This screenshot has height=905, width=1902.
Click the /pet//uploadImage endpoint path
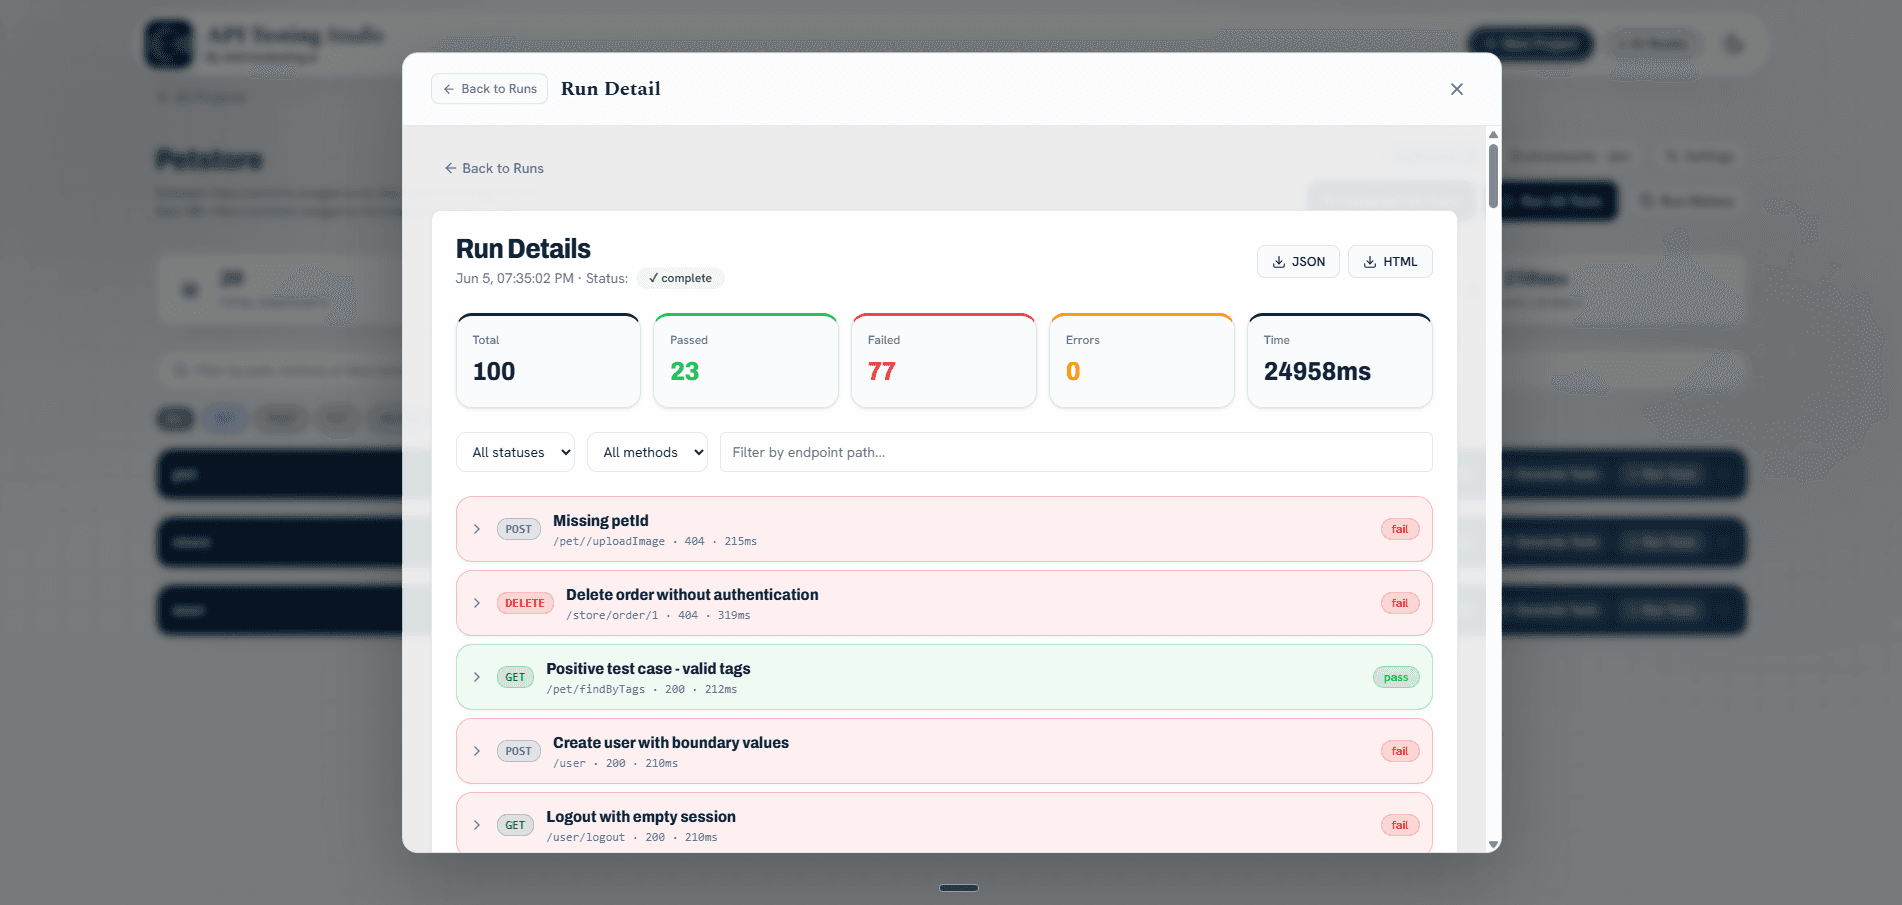coord(609,541)
